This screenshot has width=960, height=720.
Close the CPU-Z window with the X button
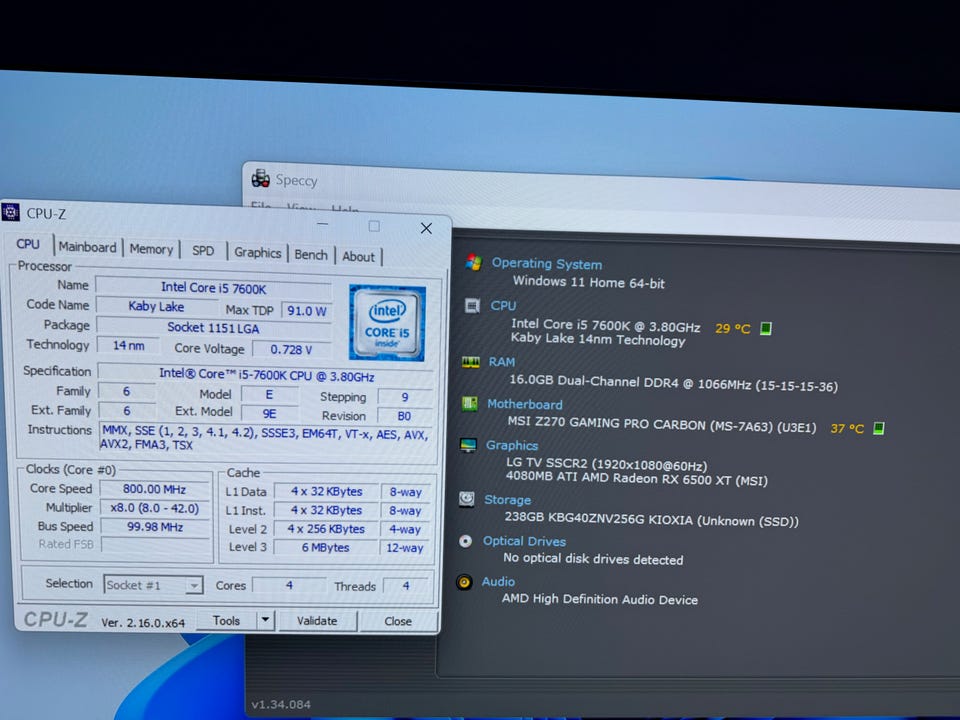[426, 228]
